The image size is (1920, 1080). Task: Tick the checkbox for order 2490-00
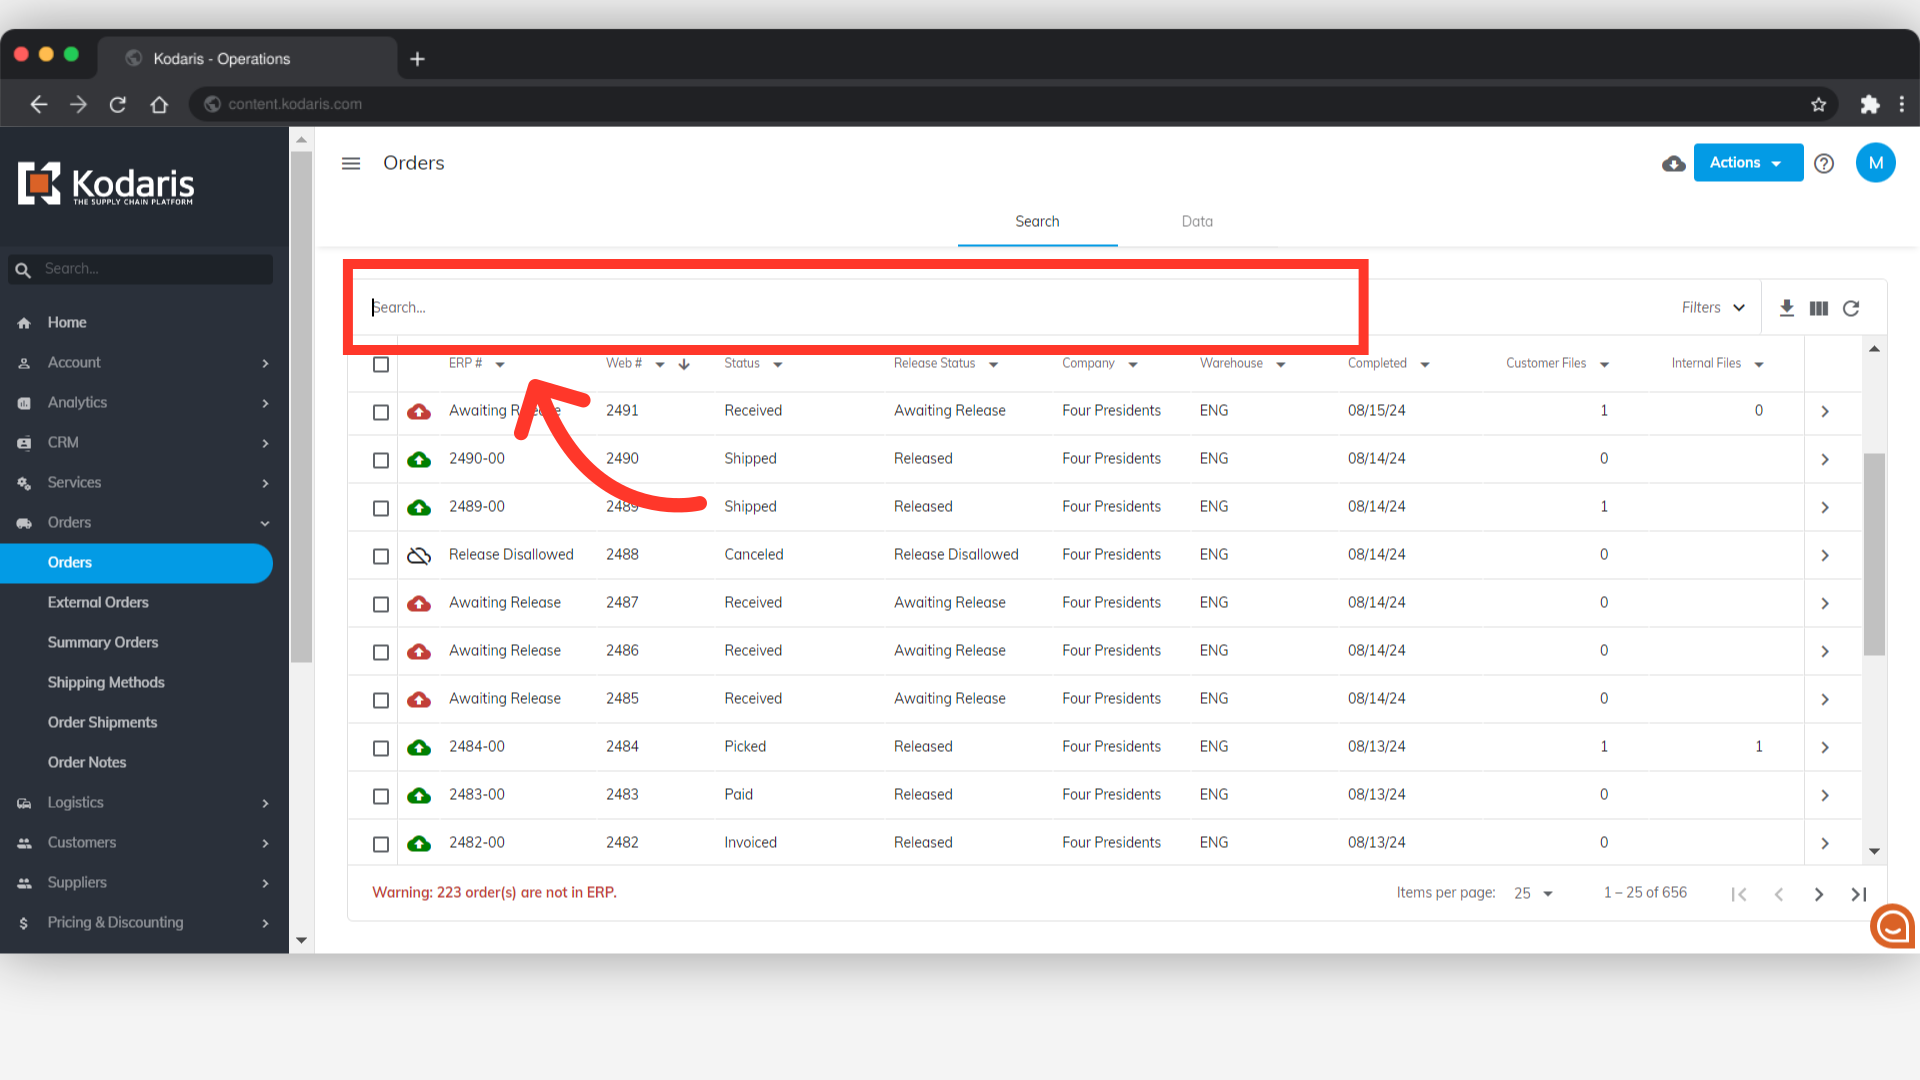coord(381,460)
